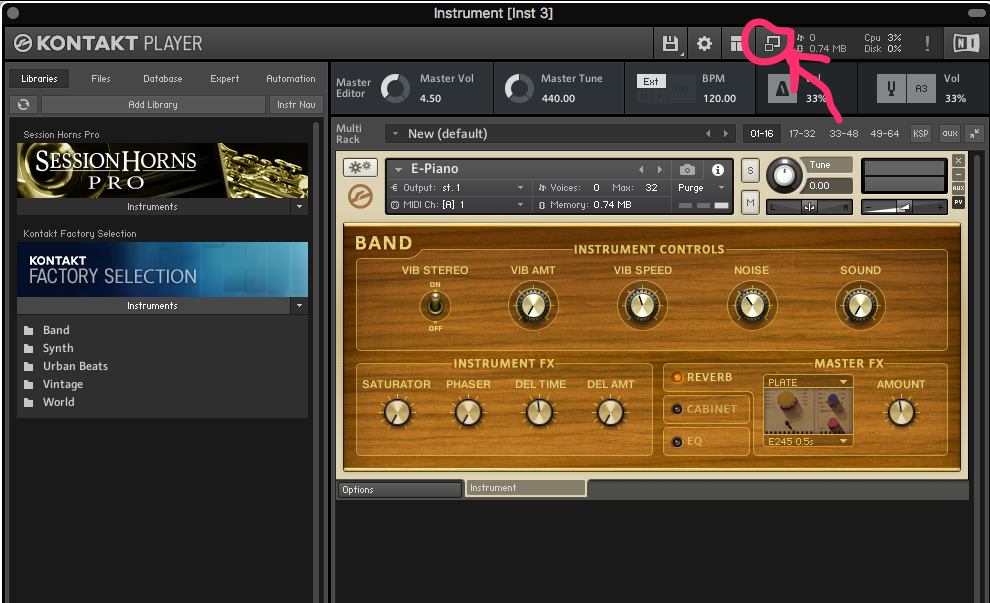Click the E-Piano volume slider
990x603 pixels.
coord(904,206)
